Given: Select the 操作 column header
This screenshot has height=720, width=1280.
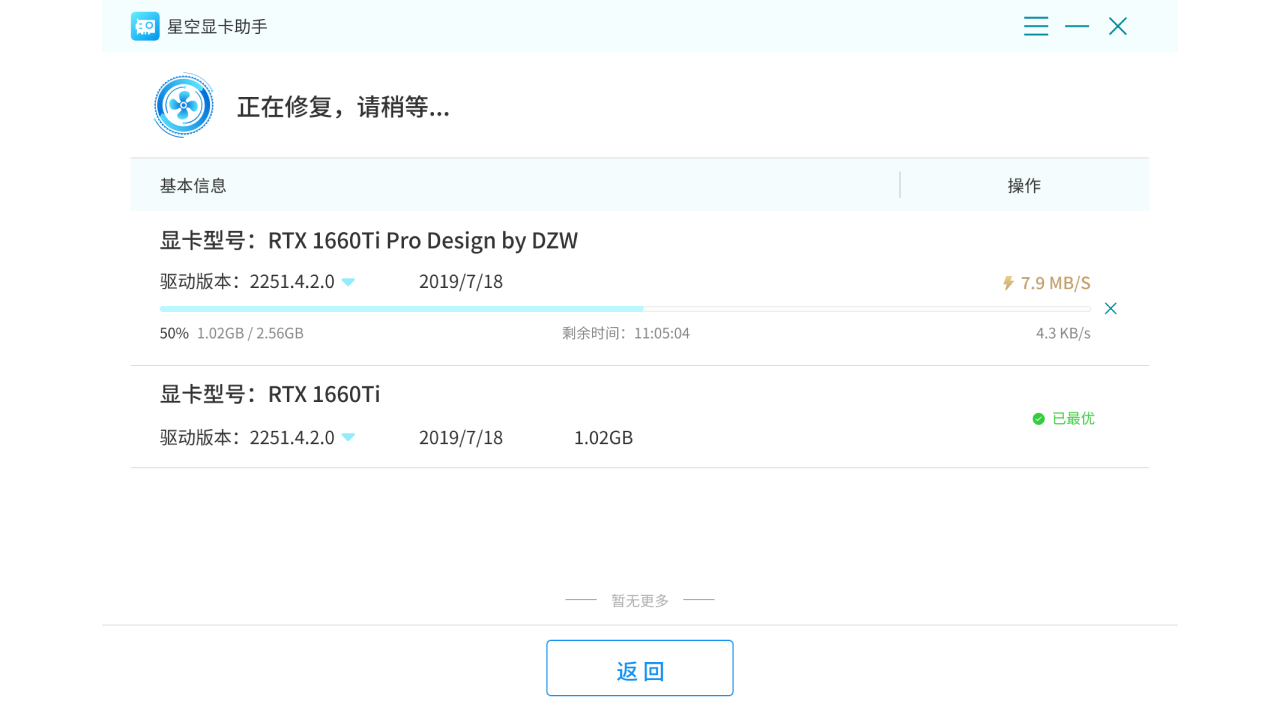Looking at the screenshot, I should coord(1024,185).
